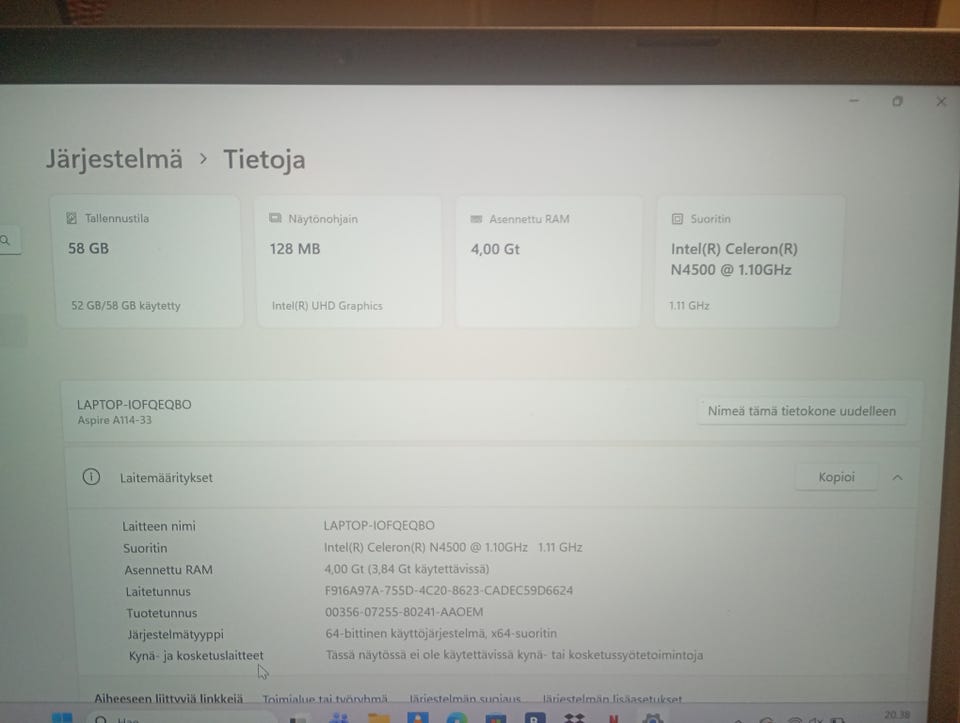Open the Windows Start menu
The width and height of the screenshot is (960, 723).
pos(62,717)
